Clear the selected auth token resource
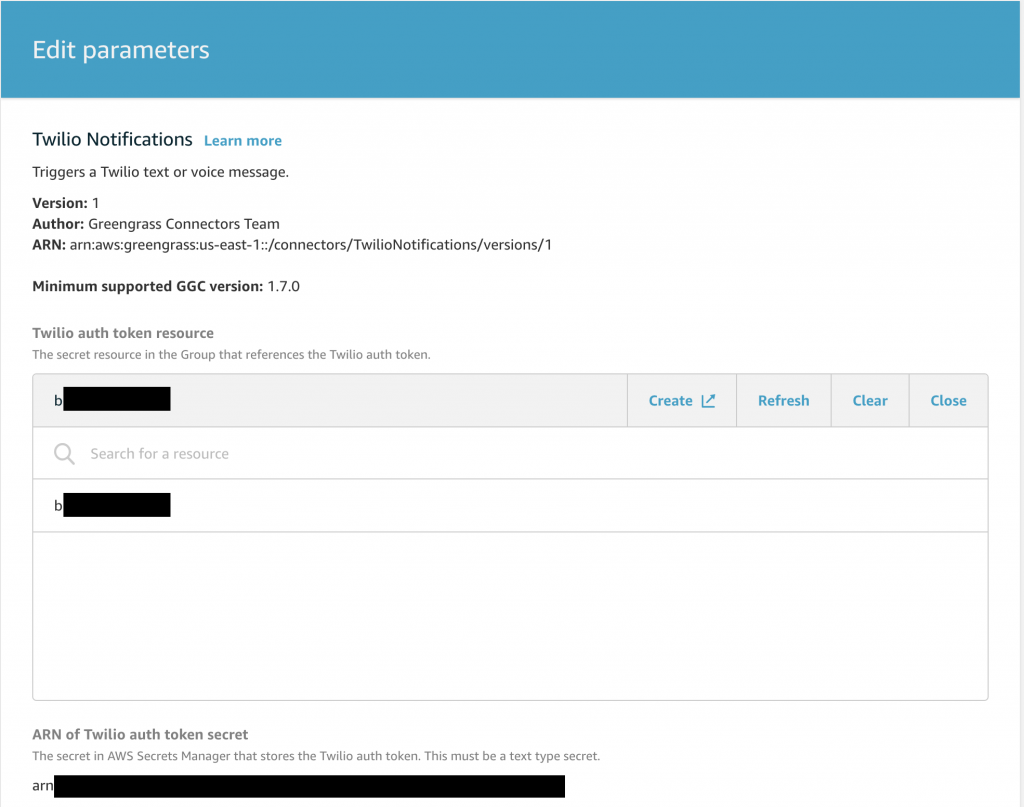The width and height of the screenshot is (1024, 807). pos(869,400)
